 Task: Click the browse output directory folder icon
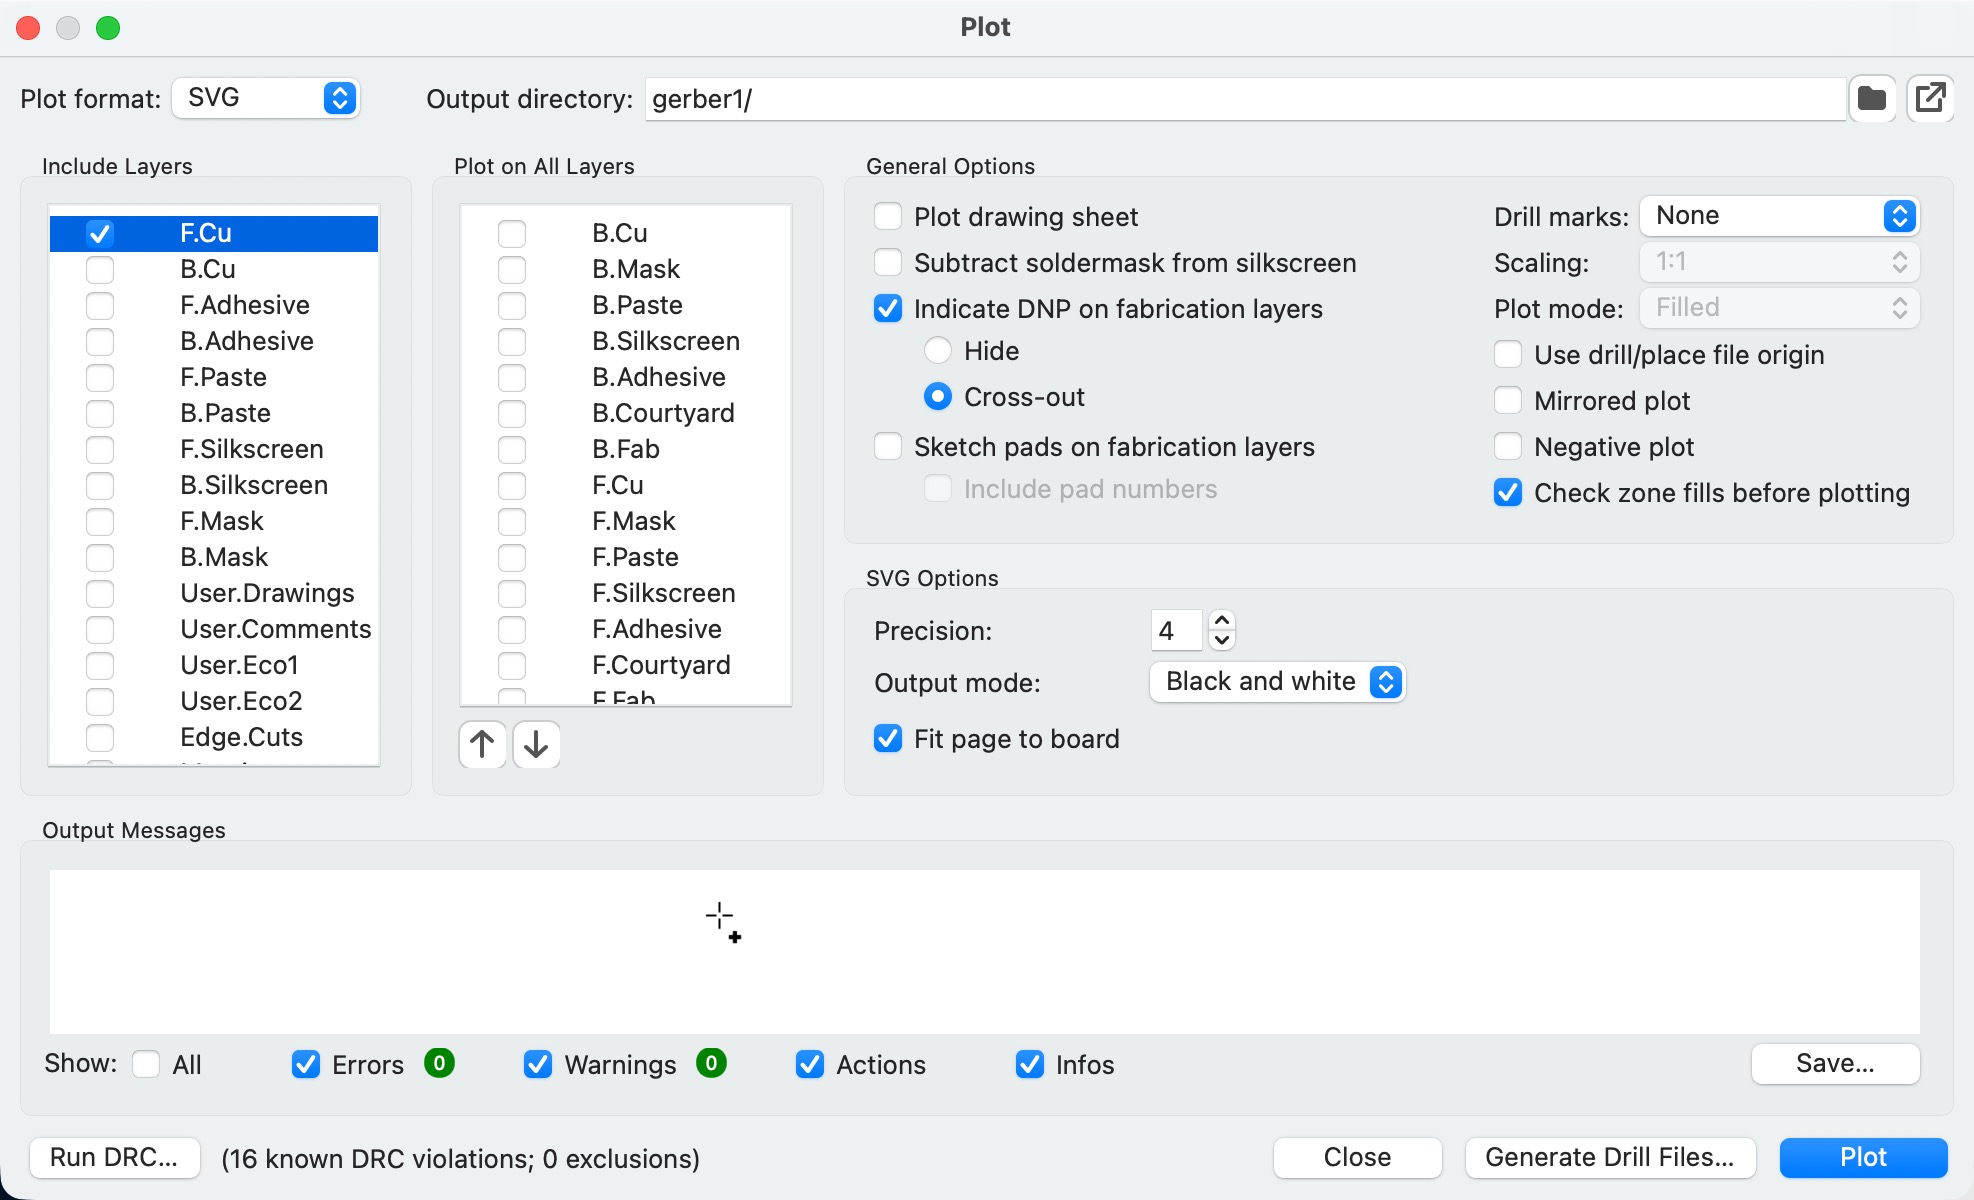(x=1871, y=99)
